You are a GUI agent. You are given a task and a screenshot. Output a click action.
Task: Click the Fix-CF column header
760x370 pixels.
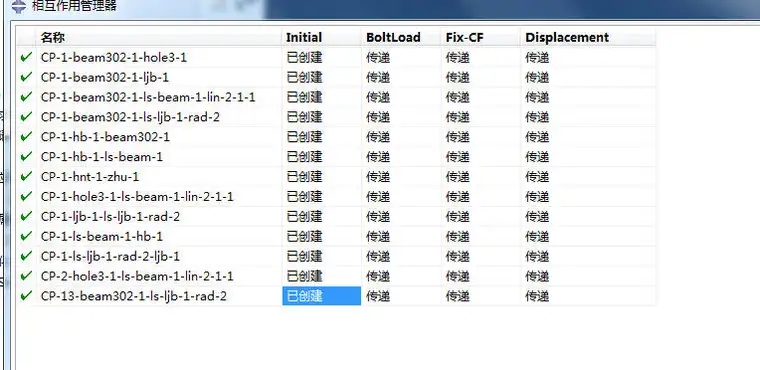[x=481, y=37]
